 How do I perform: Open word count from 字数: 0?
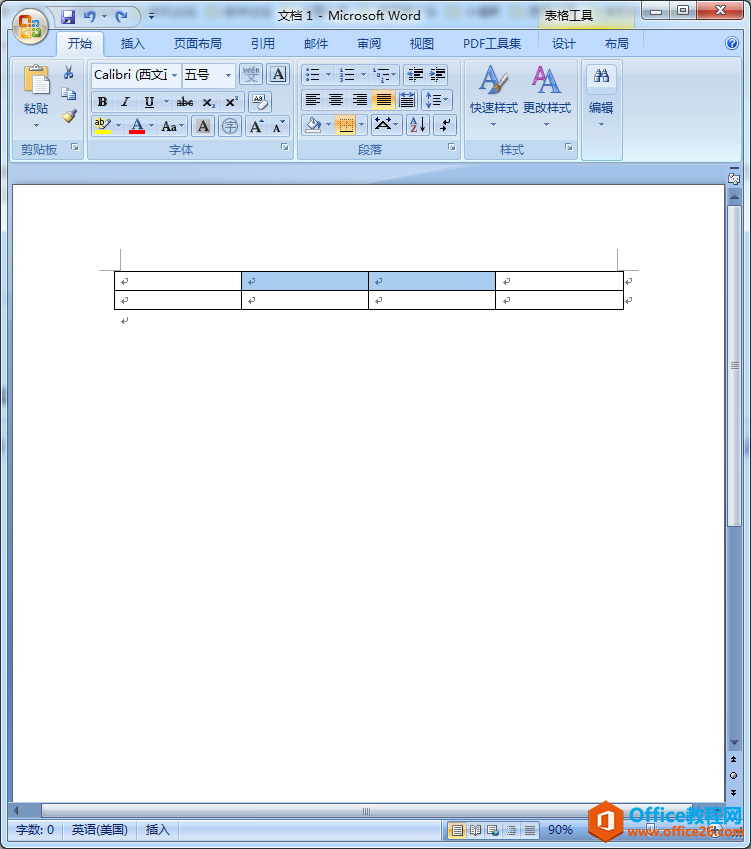(35, 830)
